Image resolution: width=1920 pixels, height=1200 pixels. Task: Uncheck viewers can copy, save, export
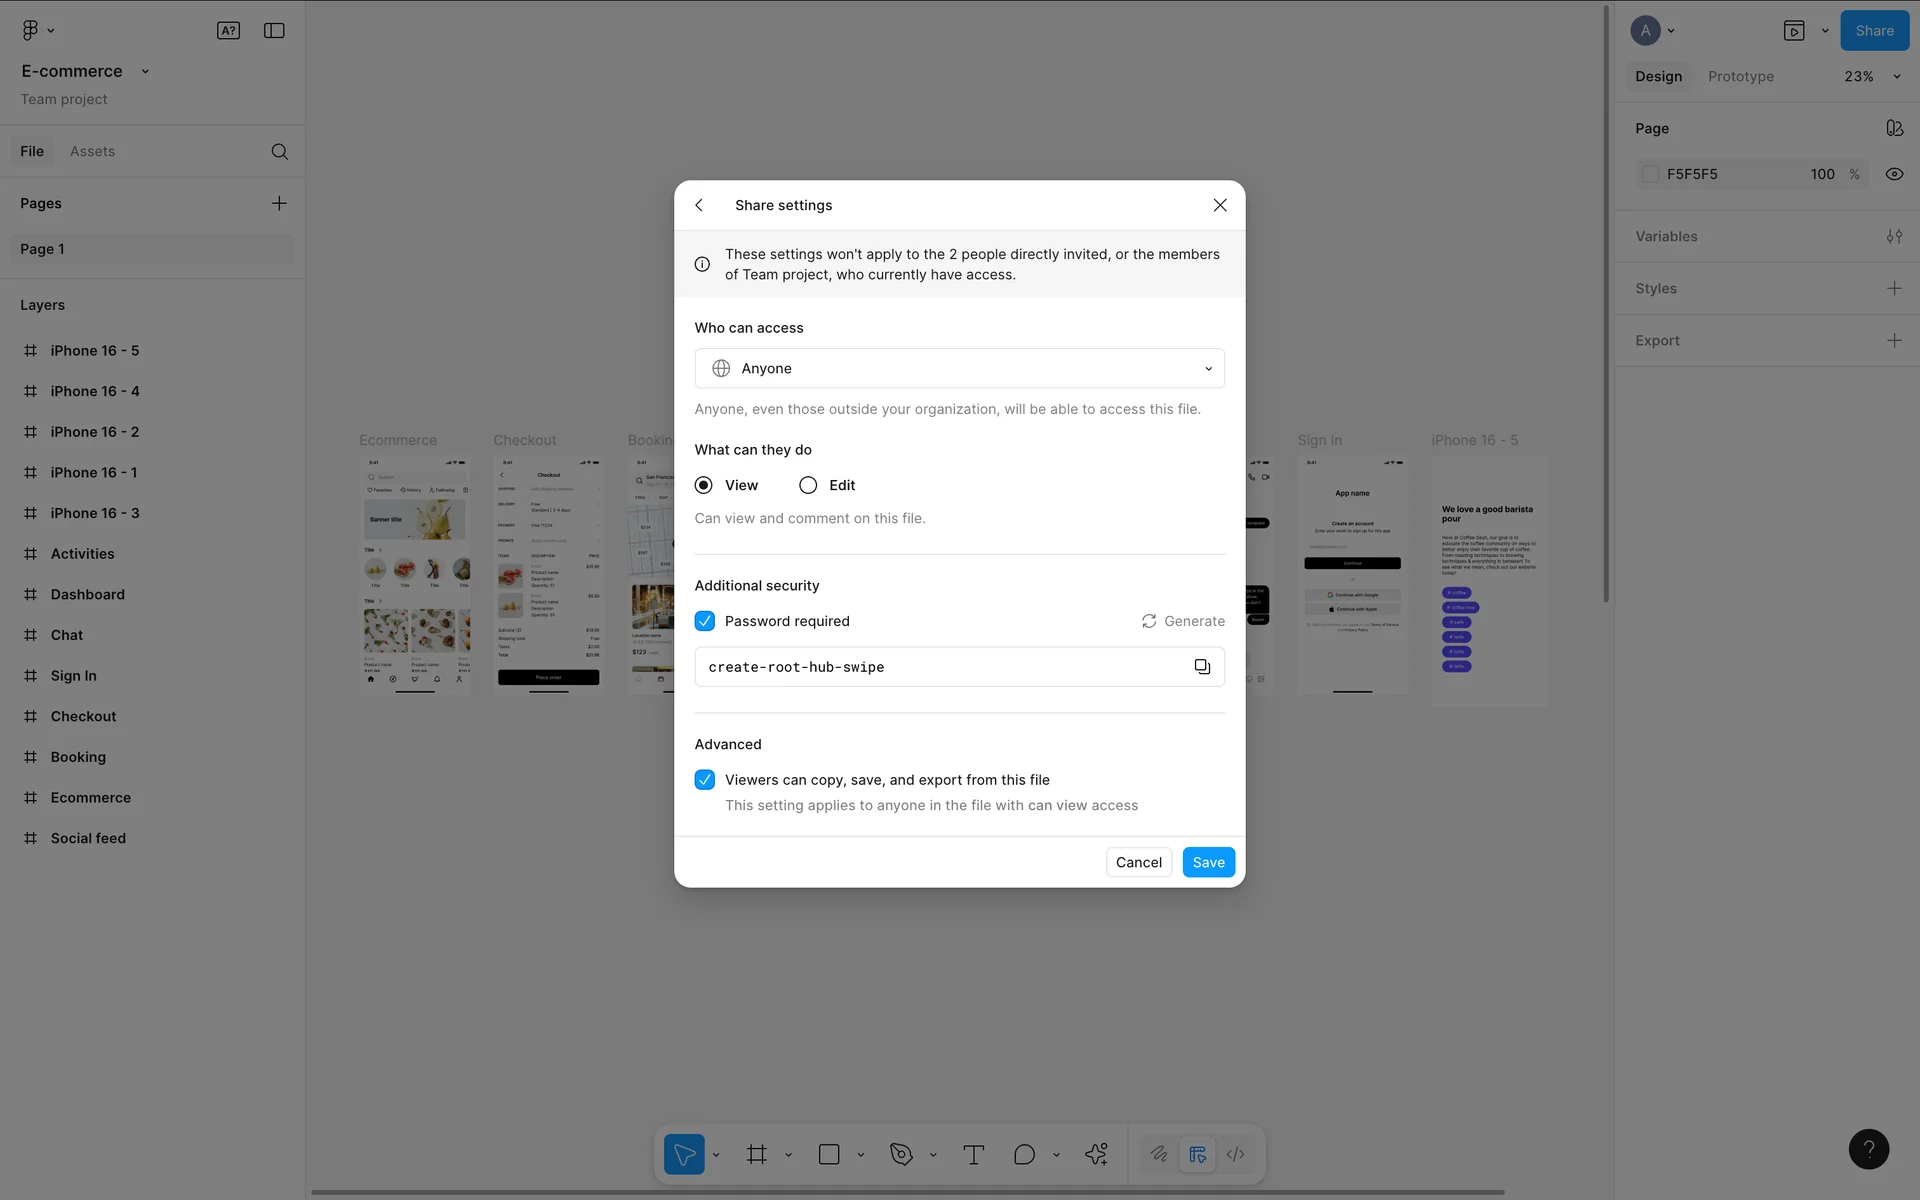(705, 780)
